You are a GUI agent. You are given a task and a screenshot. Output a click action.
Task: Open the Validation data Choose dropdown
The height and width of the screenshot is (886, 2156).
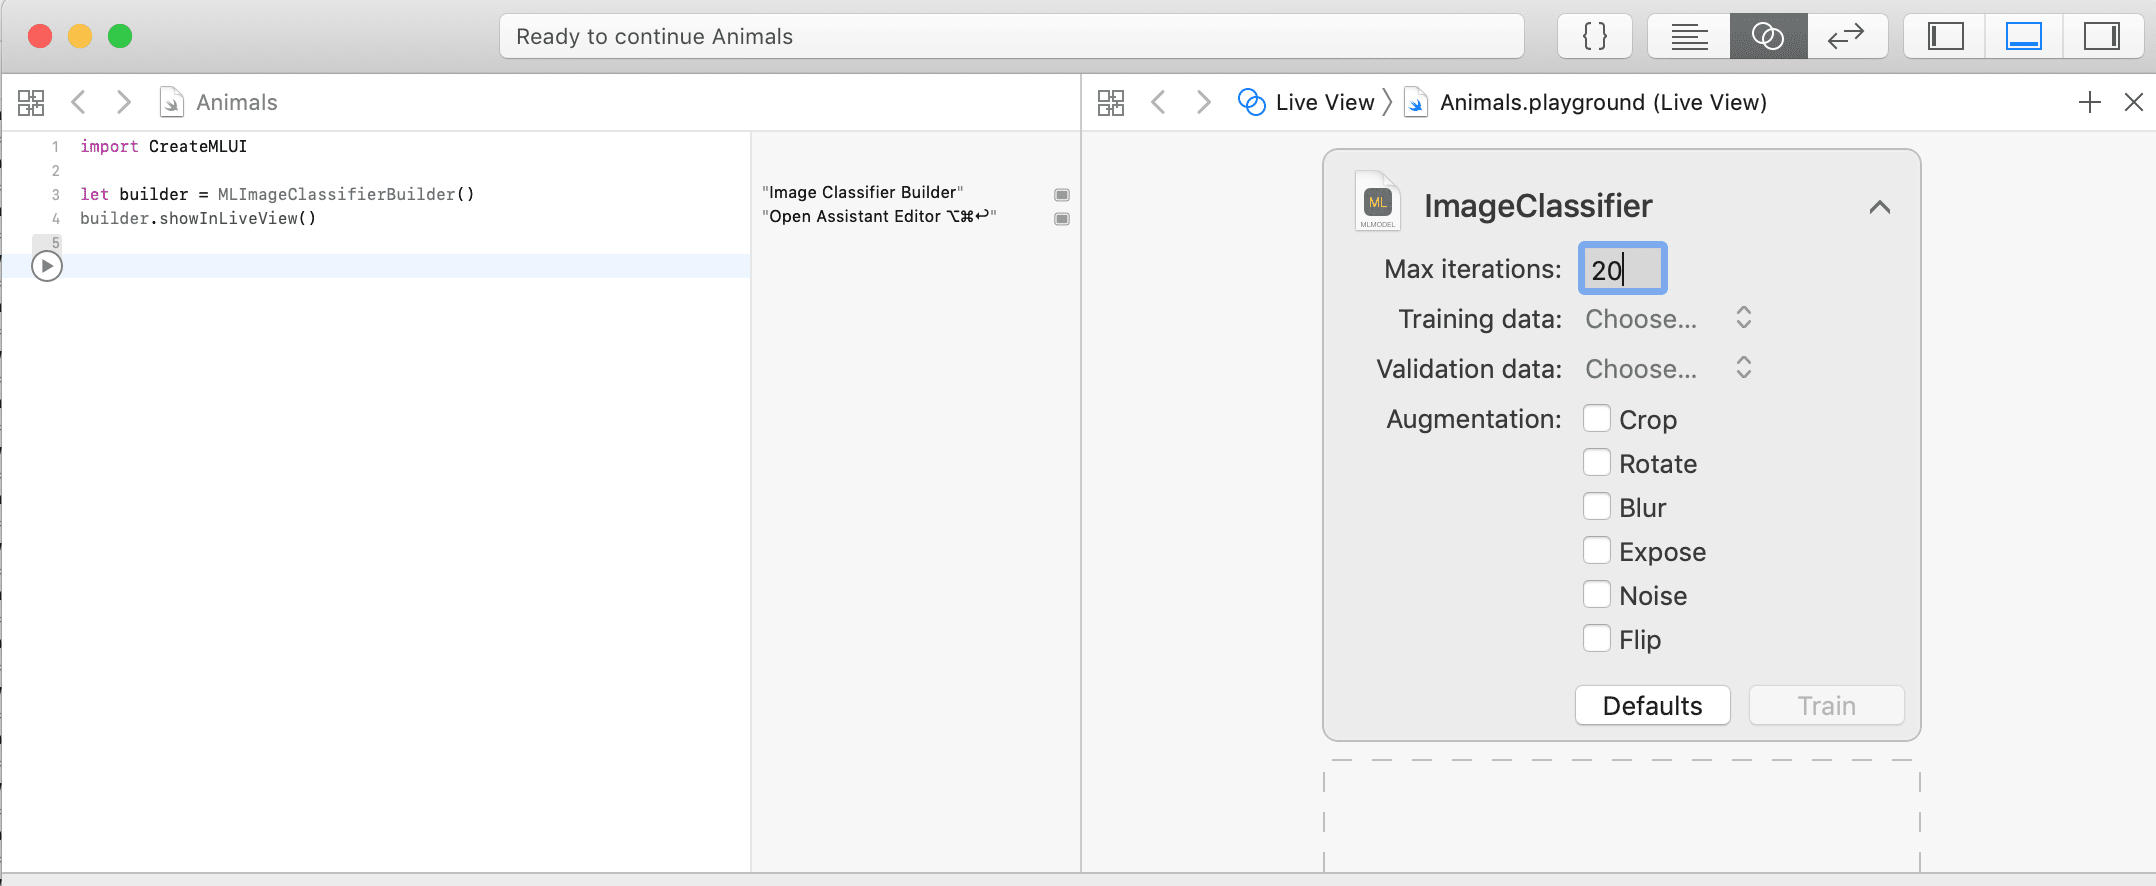[1668, 369]
